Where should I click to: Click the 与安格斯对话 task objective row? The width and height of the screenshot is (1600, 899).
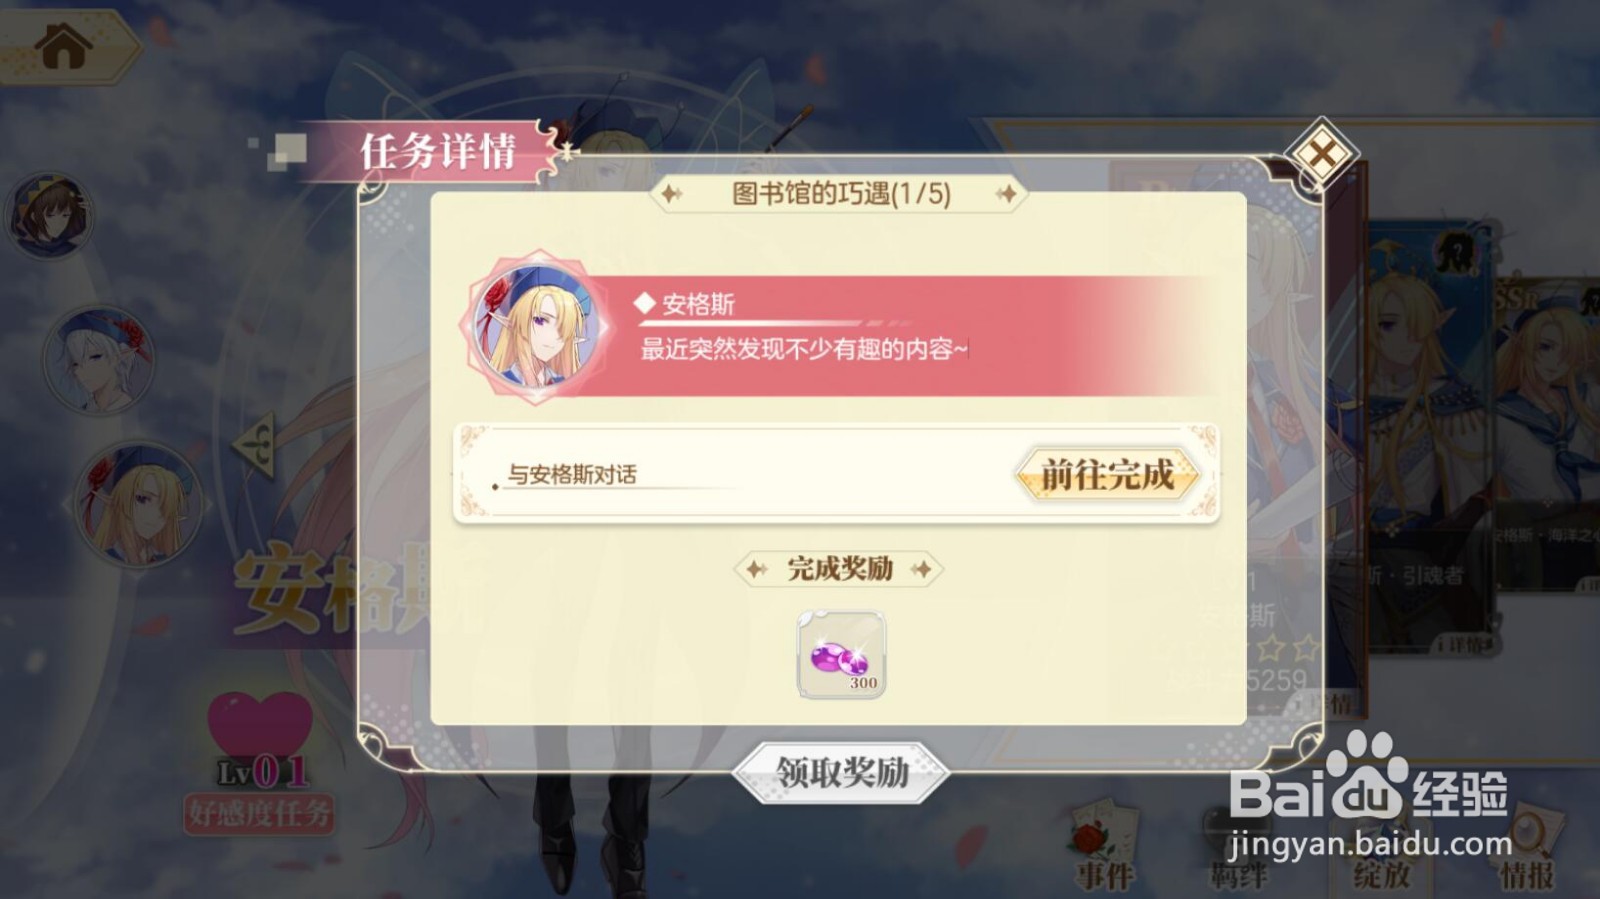point(836,474)
